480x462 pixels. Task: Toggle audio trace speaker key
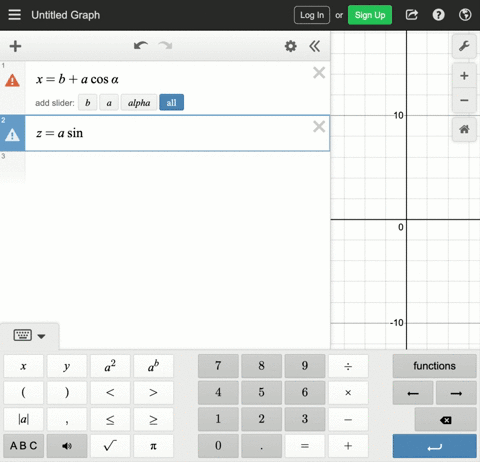point(67,446)
